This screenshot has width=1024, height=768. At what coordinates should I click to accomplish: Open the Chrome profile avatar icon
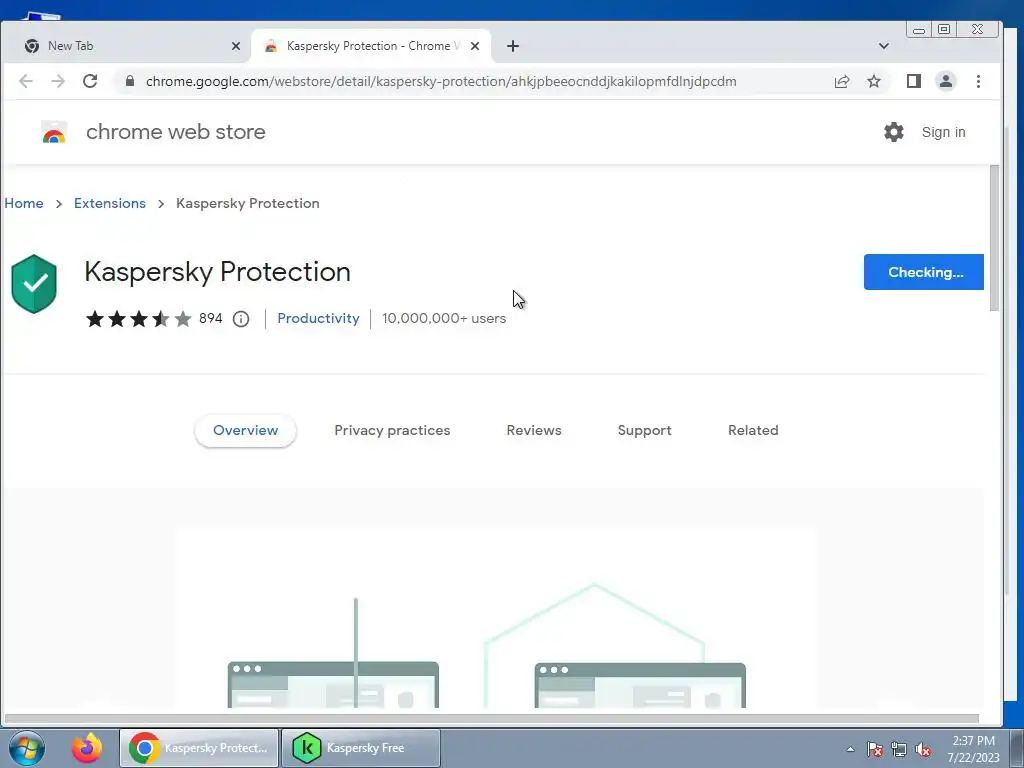(x=946, y=81)
